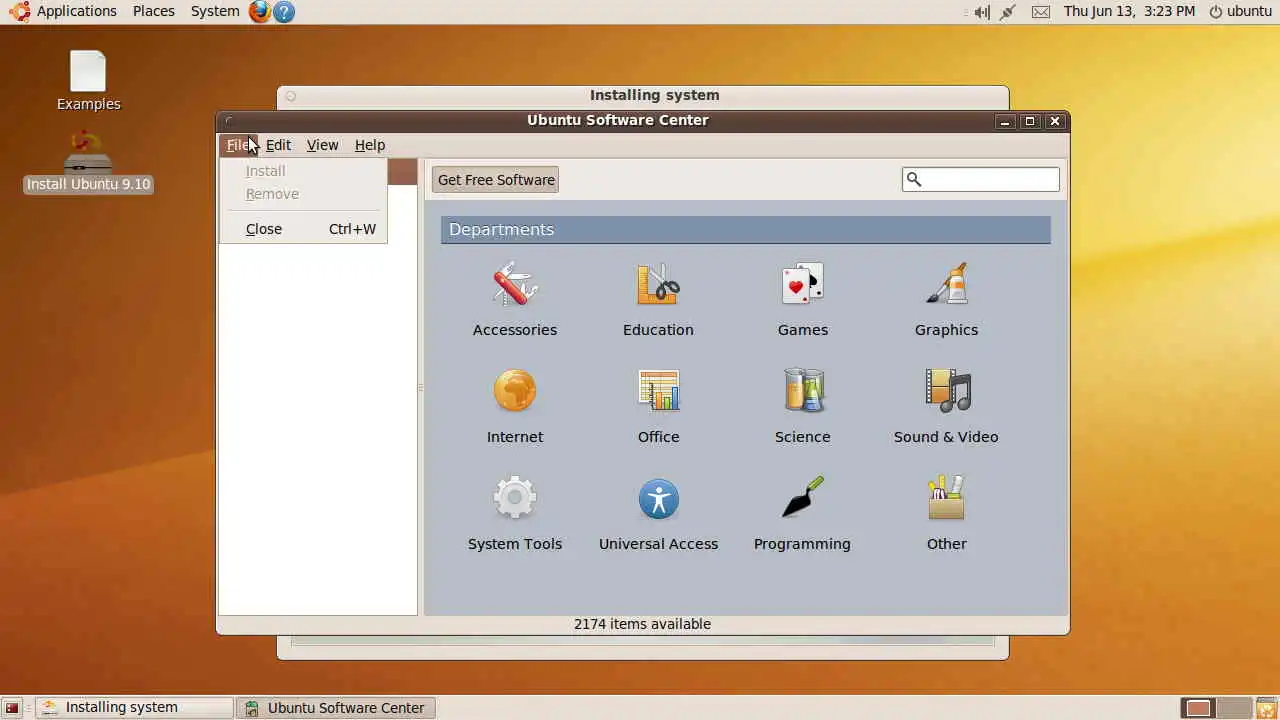This screenshot has width=1280, height=720.
Task: Click the Show Desktop icon in bottom panel
Action: [12, 708]
